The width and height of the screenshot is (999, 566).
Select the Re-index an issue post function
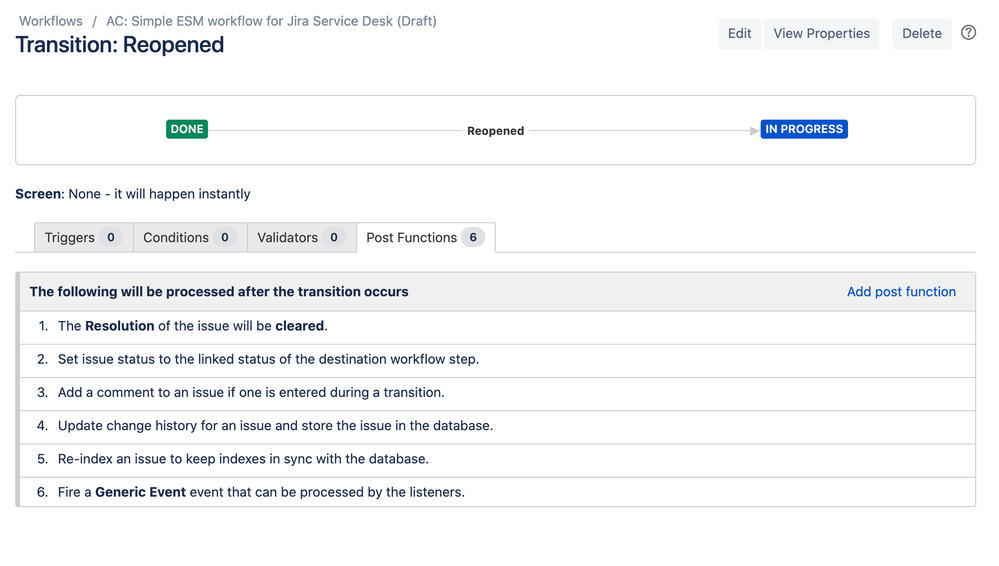click(x=243, y=459)
